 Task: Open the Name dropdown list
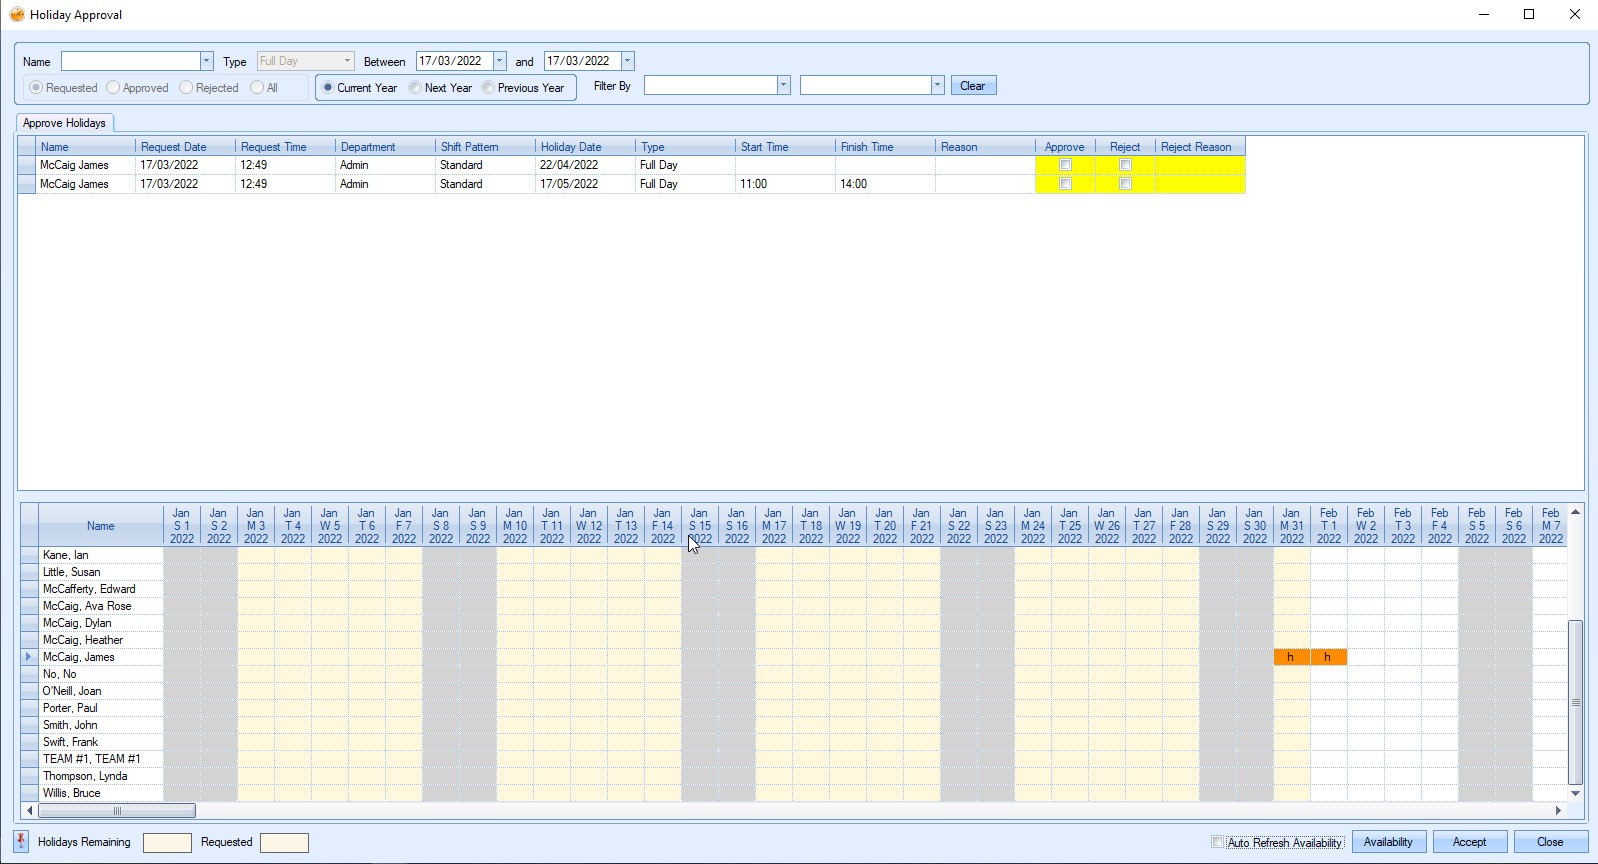[x=206, y=61]
